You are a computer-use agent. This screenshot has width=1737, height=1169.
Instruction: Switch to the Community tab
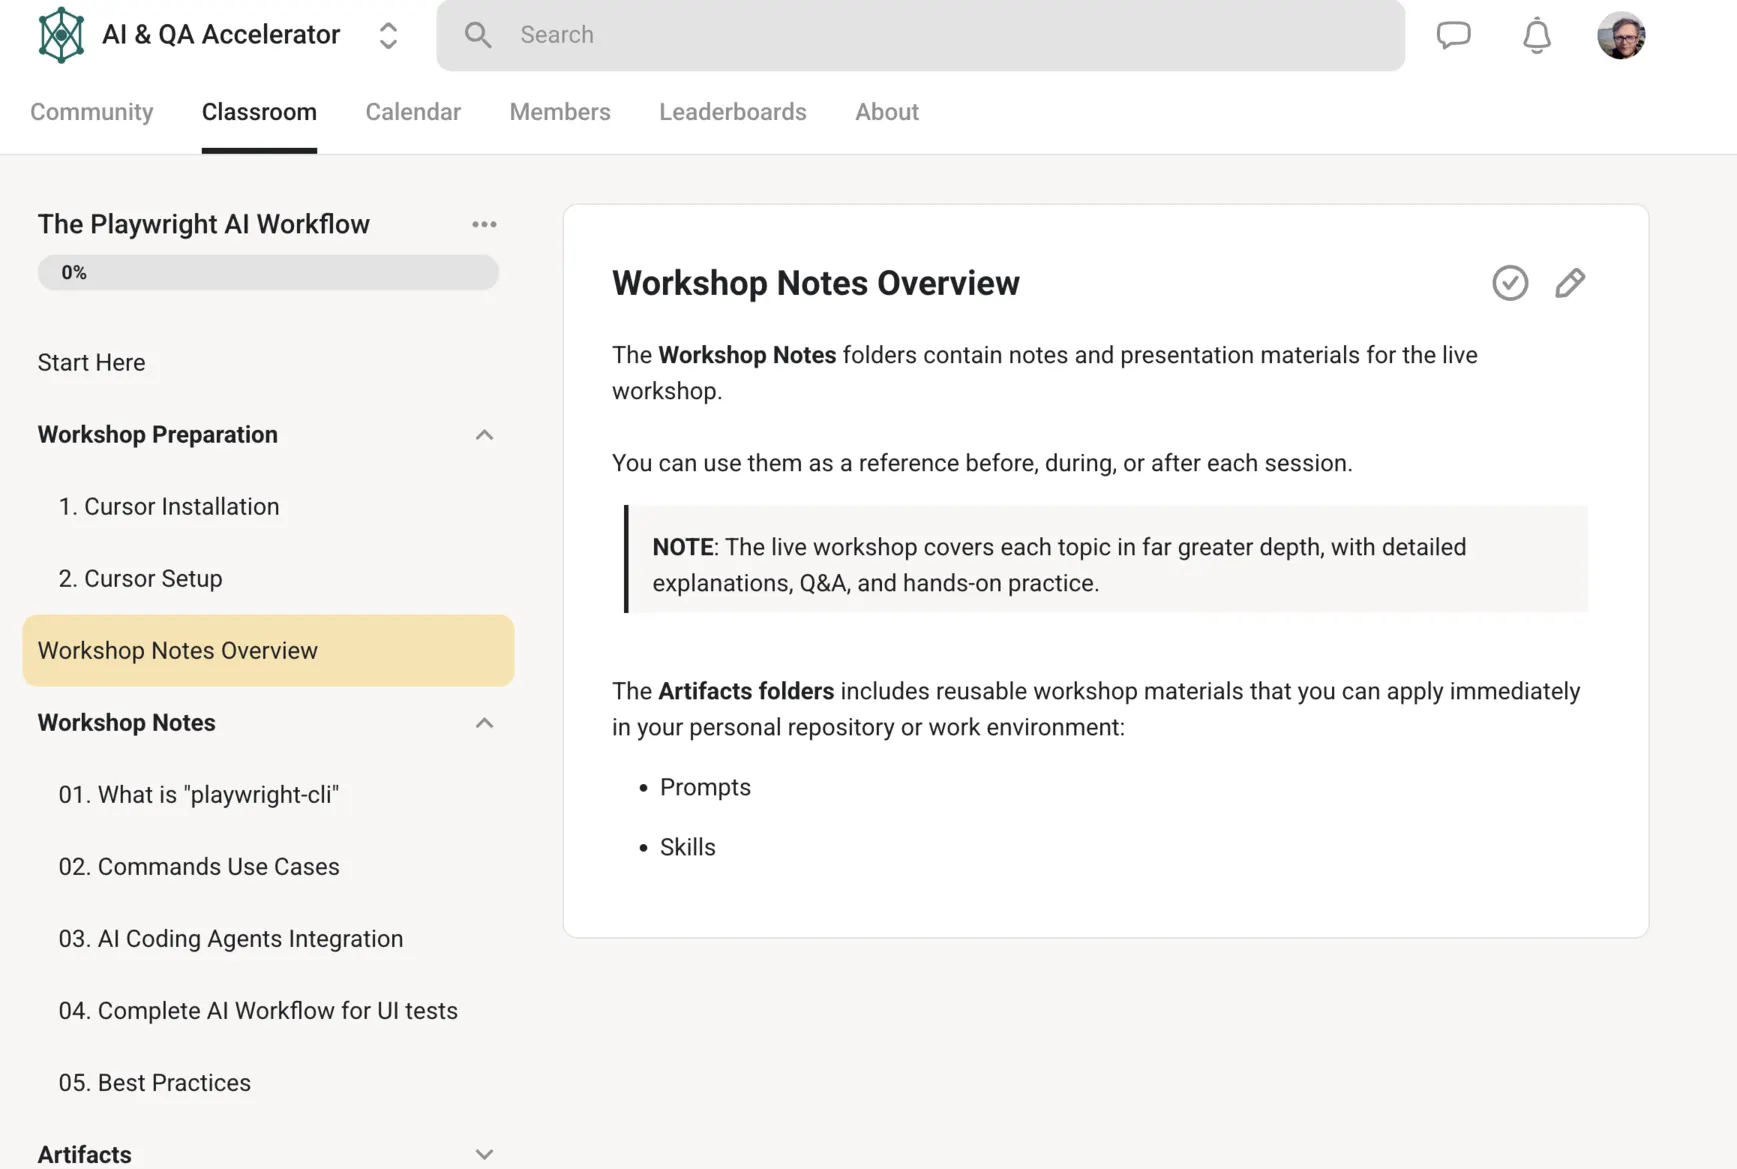(x=92, y=112)
